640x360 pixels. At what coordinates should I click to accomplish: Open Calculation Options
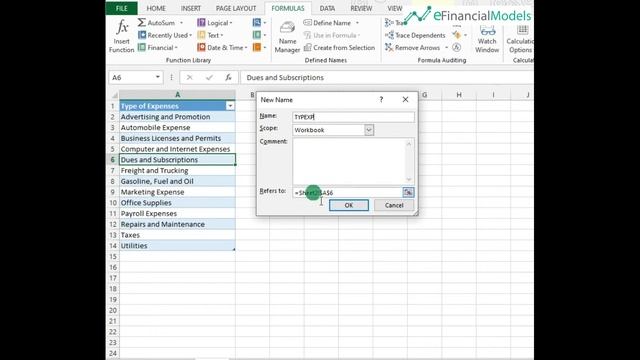click(520, 38)
